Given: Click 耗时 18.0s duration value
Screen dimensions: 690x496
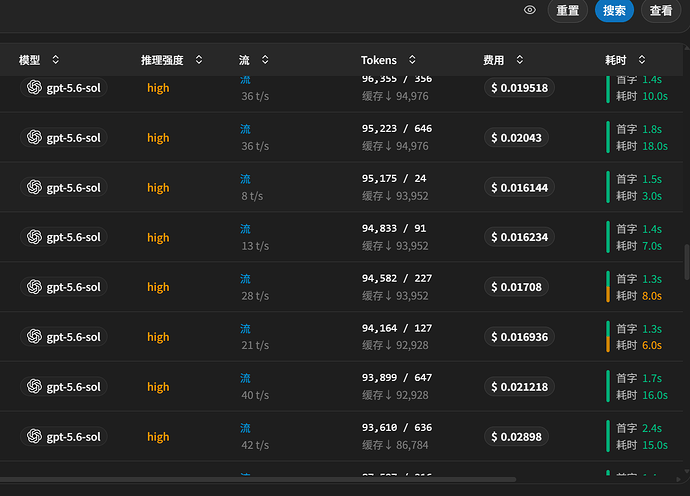Looking at the screenshot, I should (655, 146).
